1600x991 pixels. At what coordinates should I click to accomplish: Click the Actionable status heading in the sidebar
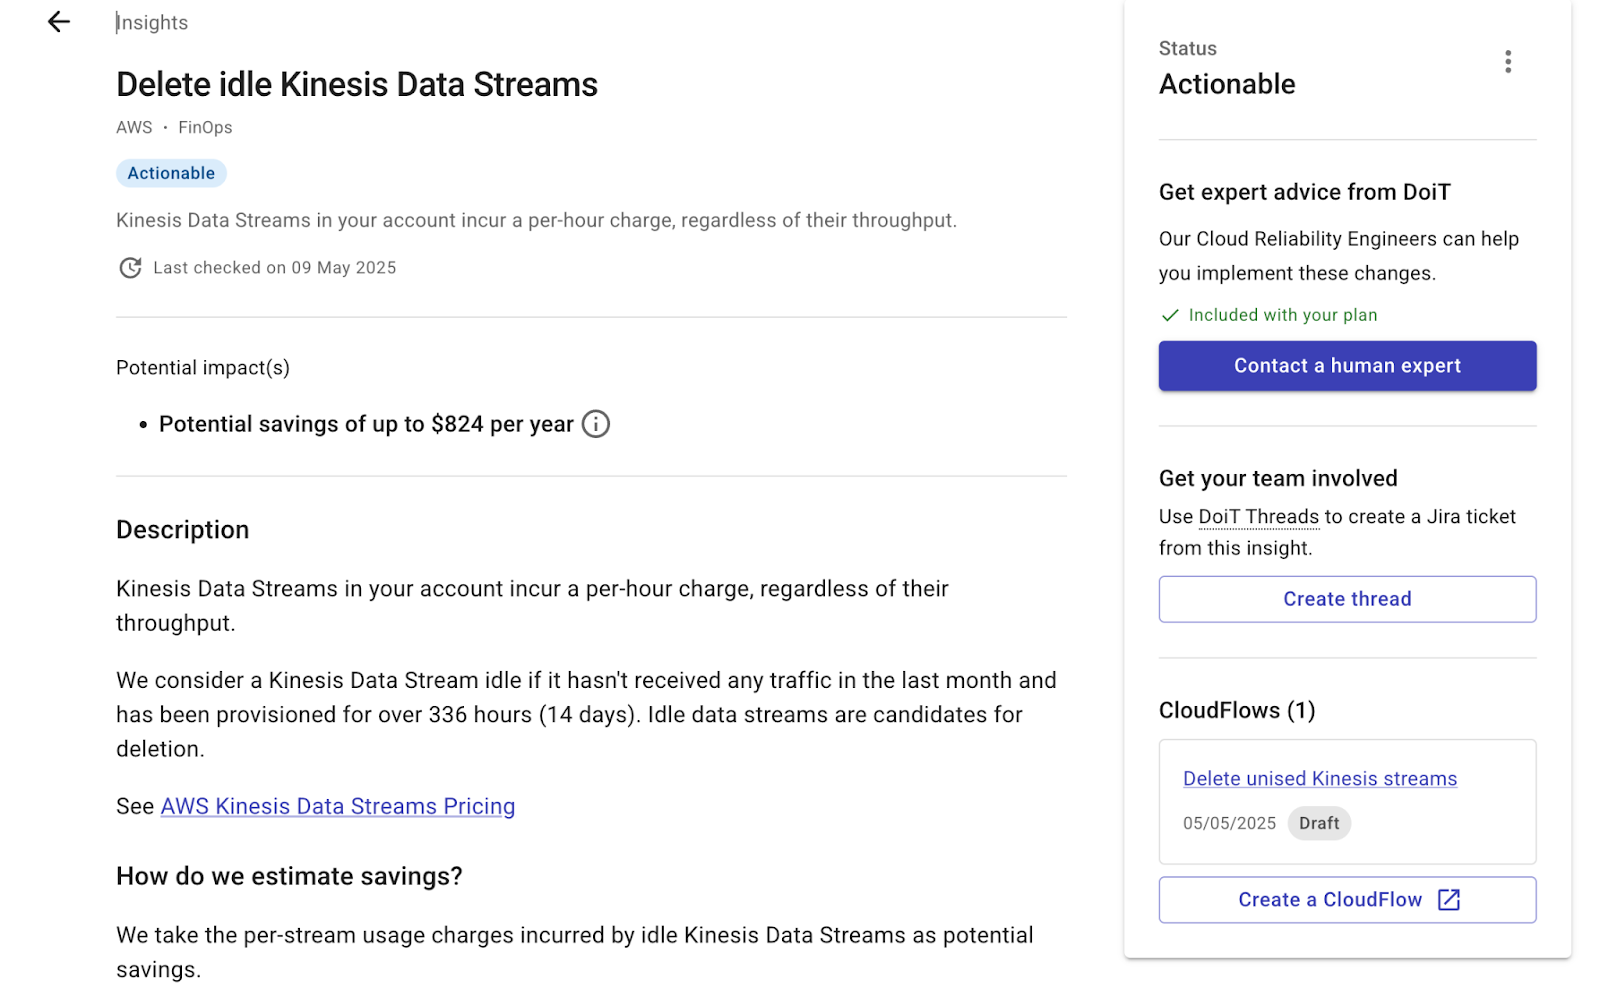pyautogui.click(x=1227, y=85)
